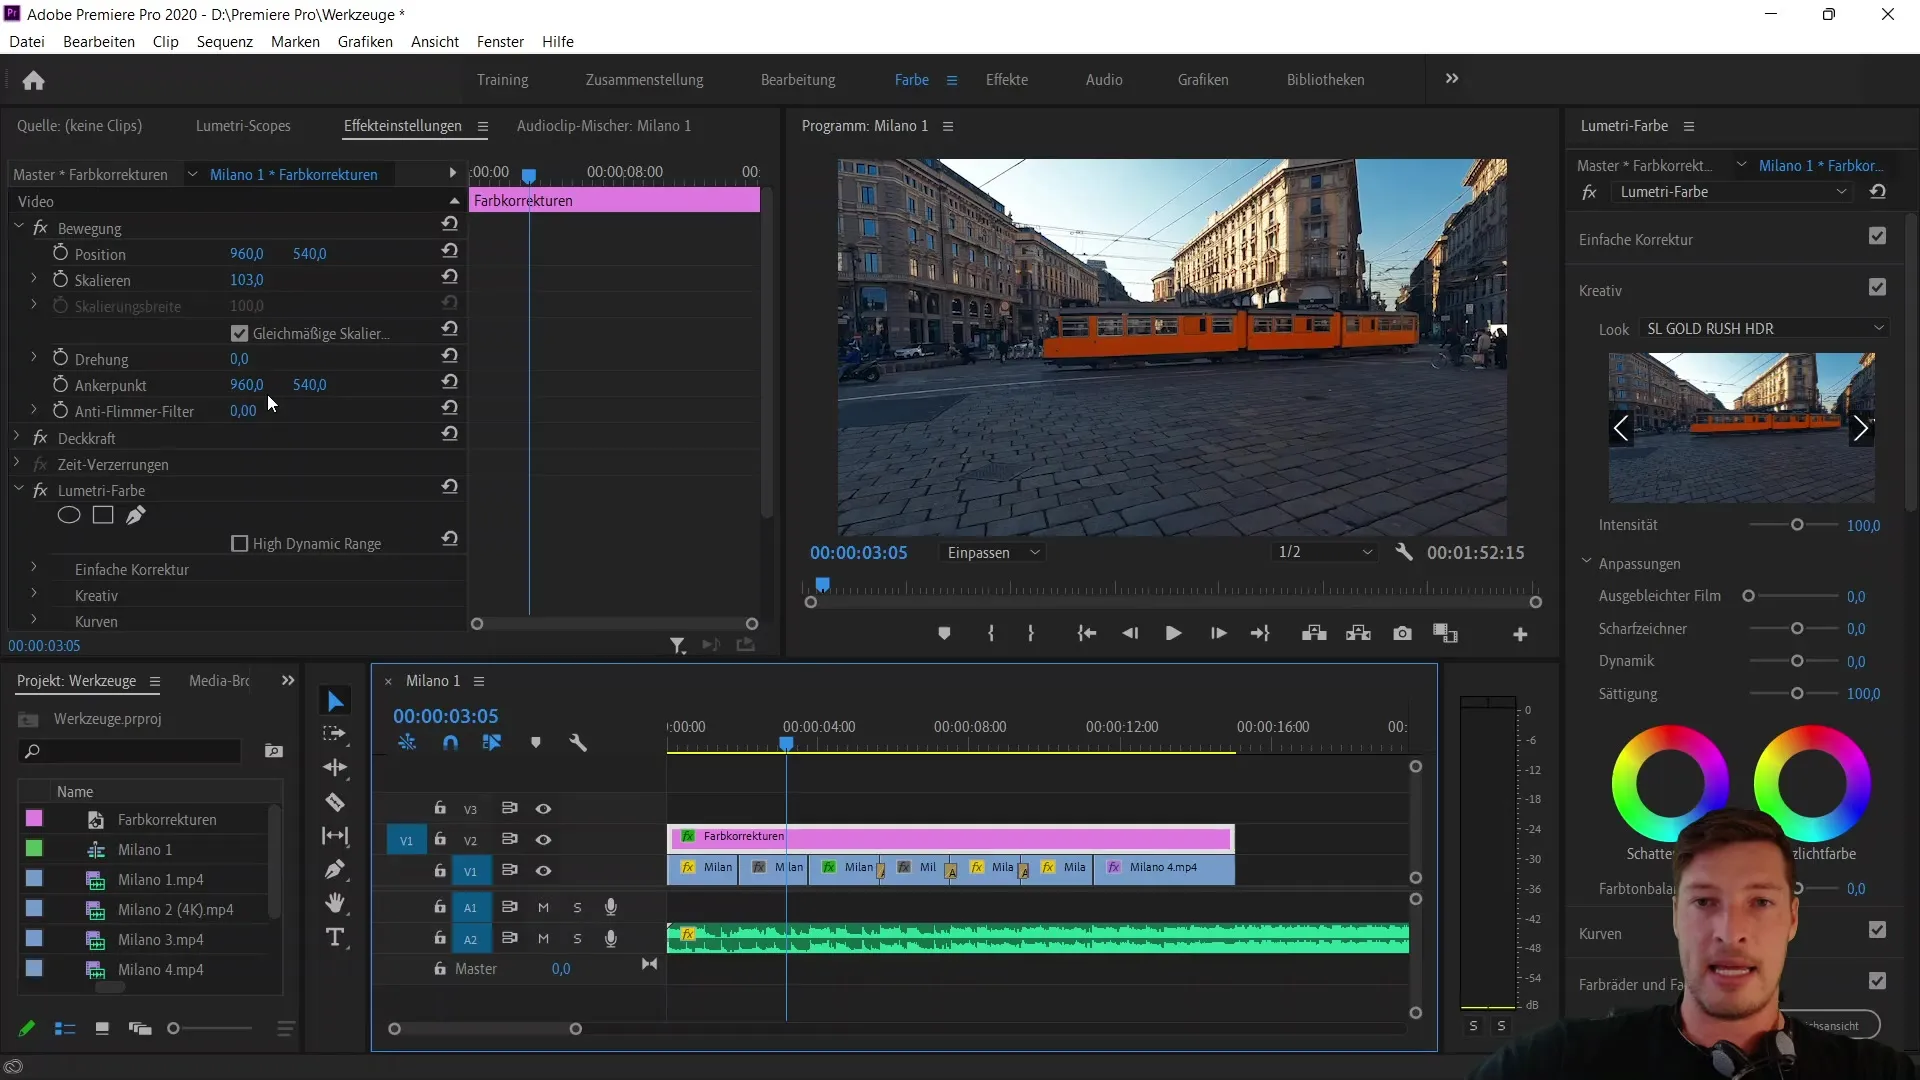
Task: Toggle timeline snap magnet icon
Action: (x=450, y=742)
